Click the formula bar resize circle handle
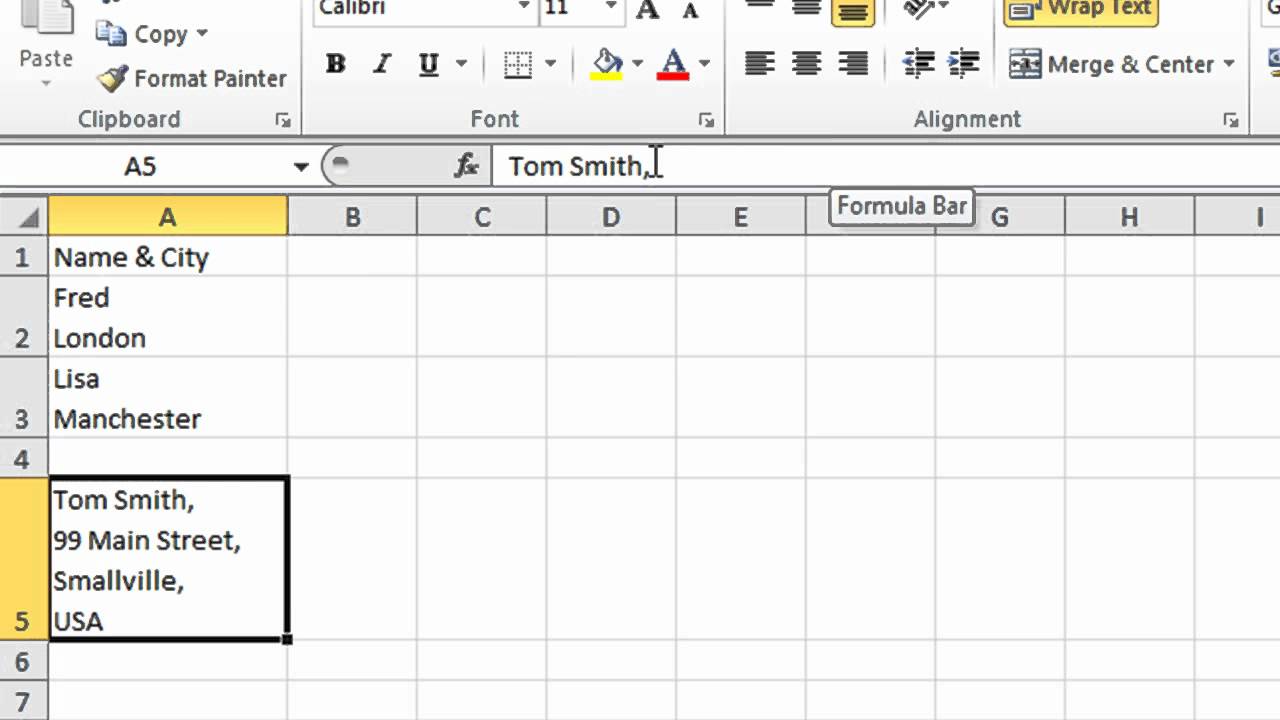The width and height of the screenshot is (1280, 720). coord(340,163)
